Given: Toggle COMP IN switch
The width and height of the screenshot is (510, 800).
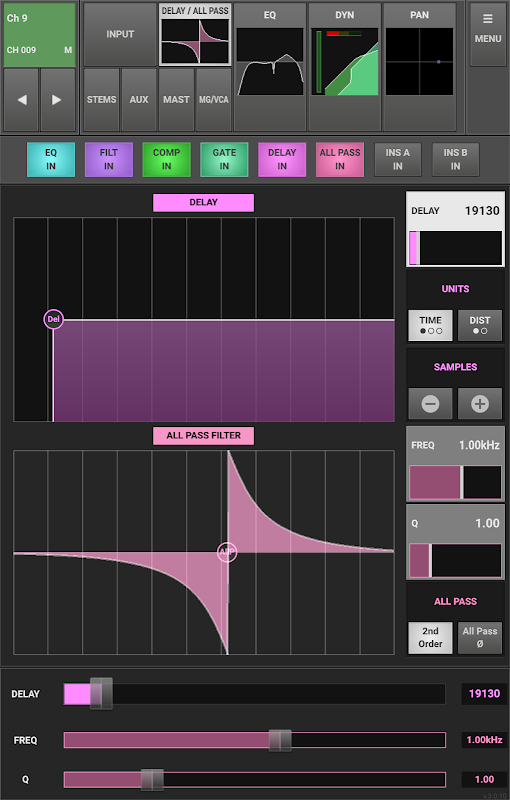Looking at the screenshot, I should 166,160.
